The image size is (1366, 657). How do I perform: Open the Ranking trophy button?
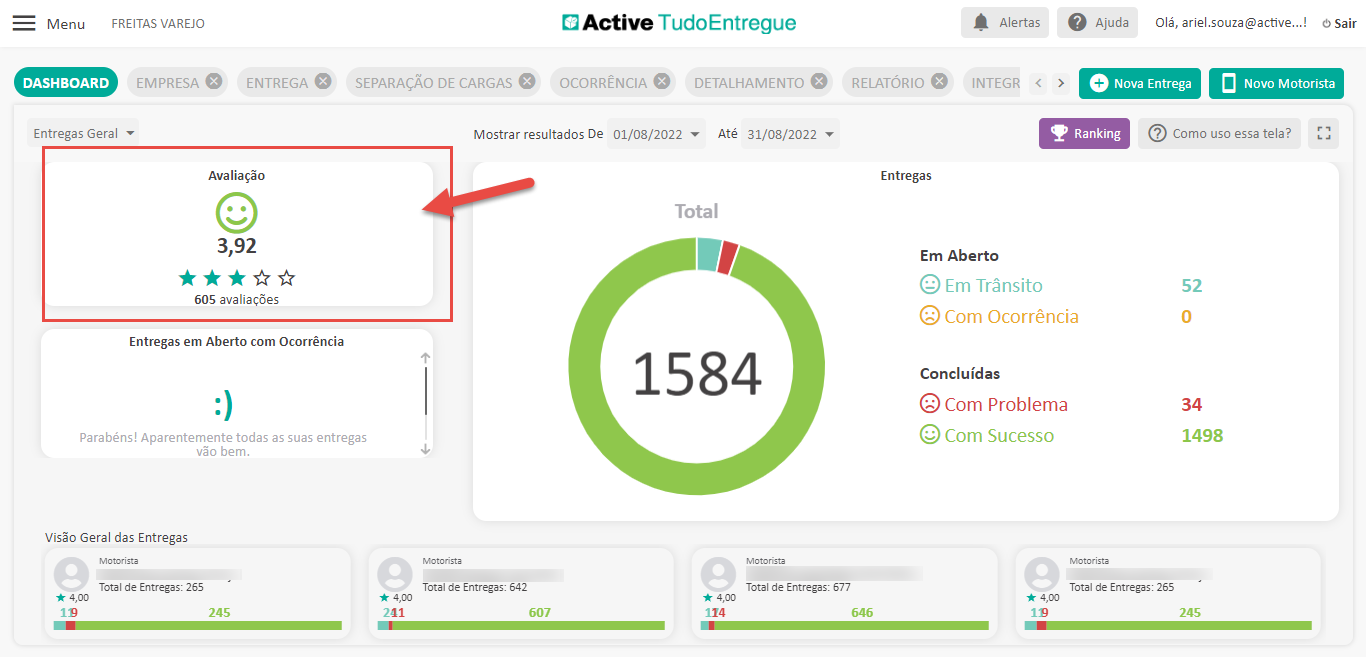point(1084,133)
